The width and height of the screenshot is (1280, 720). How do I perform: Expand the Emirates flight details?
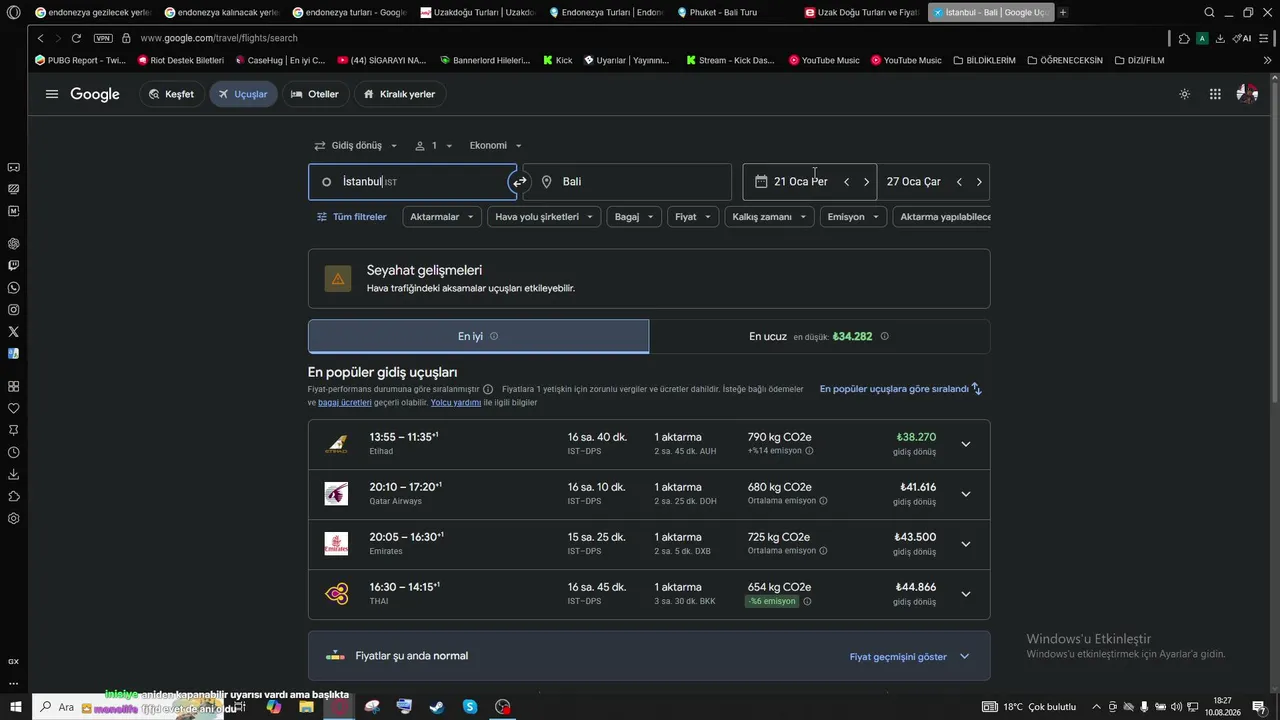(x=965, y=544)
